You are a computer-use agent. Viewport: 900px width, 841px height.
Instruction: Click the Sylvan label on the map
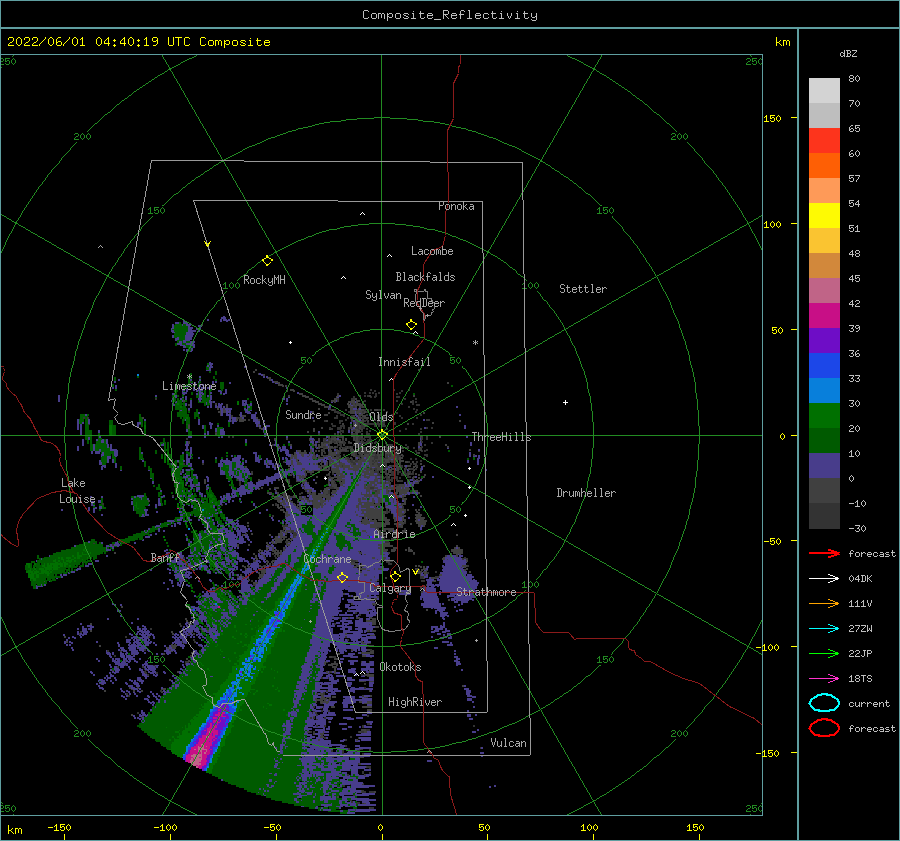[383, 295]
